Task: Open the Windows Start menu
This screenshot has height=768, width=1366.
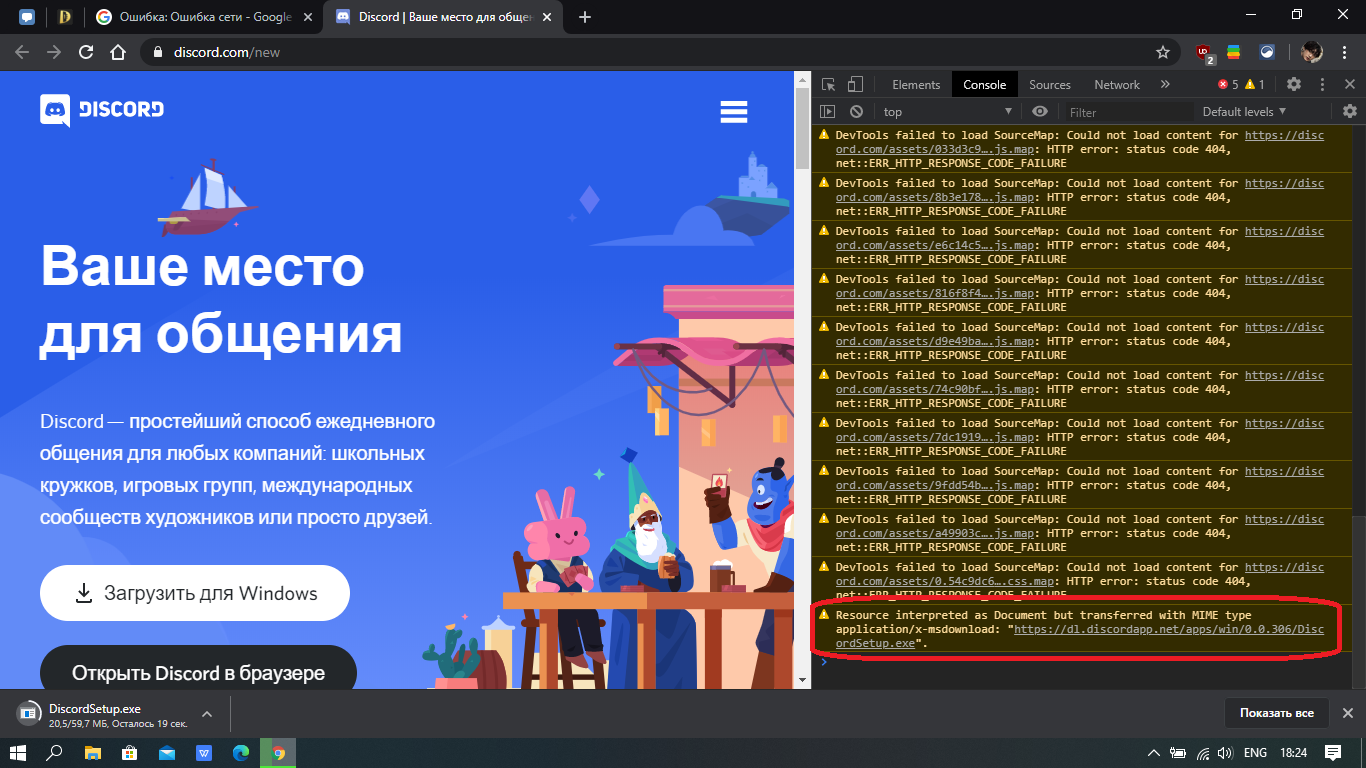Action: 17,752
